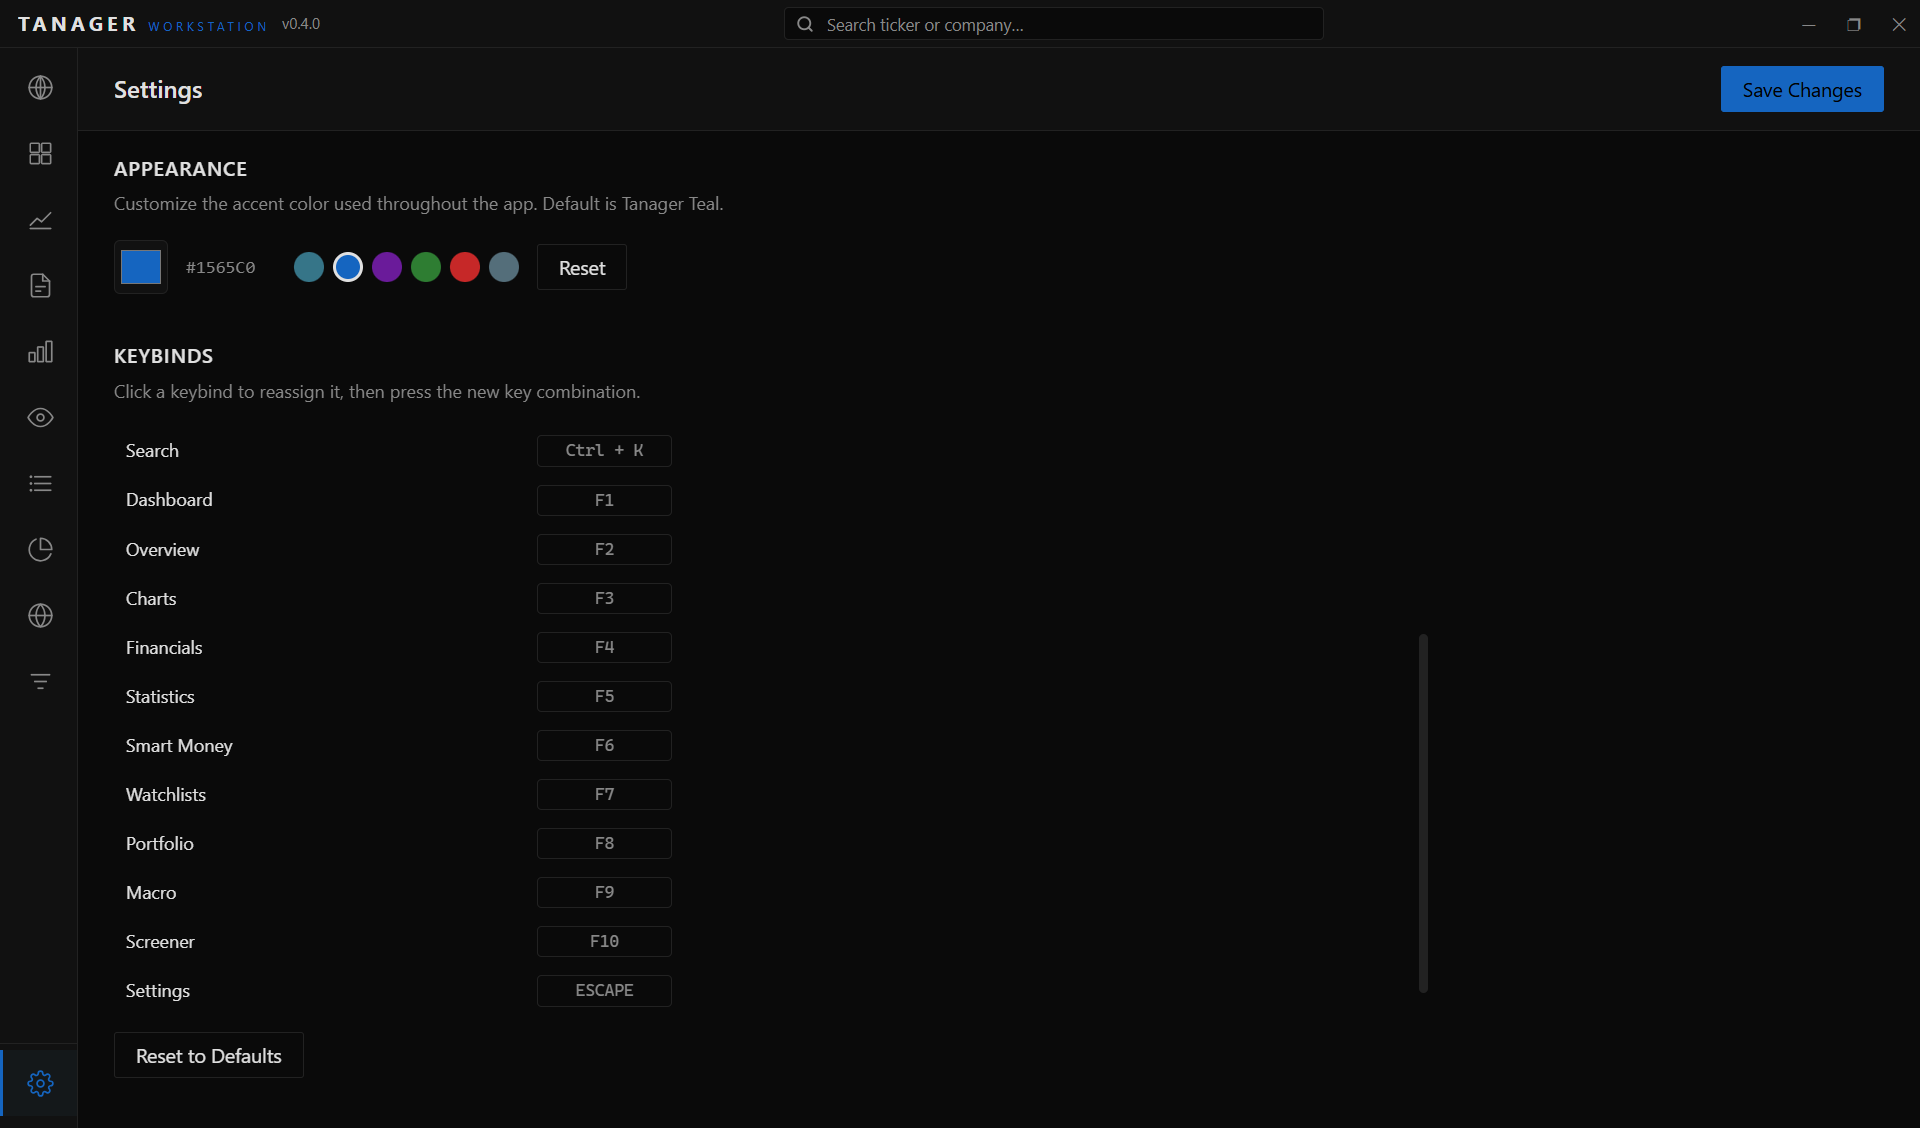Open Statistics via bar-chart sidebar icon

40,352
